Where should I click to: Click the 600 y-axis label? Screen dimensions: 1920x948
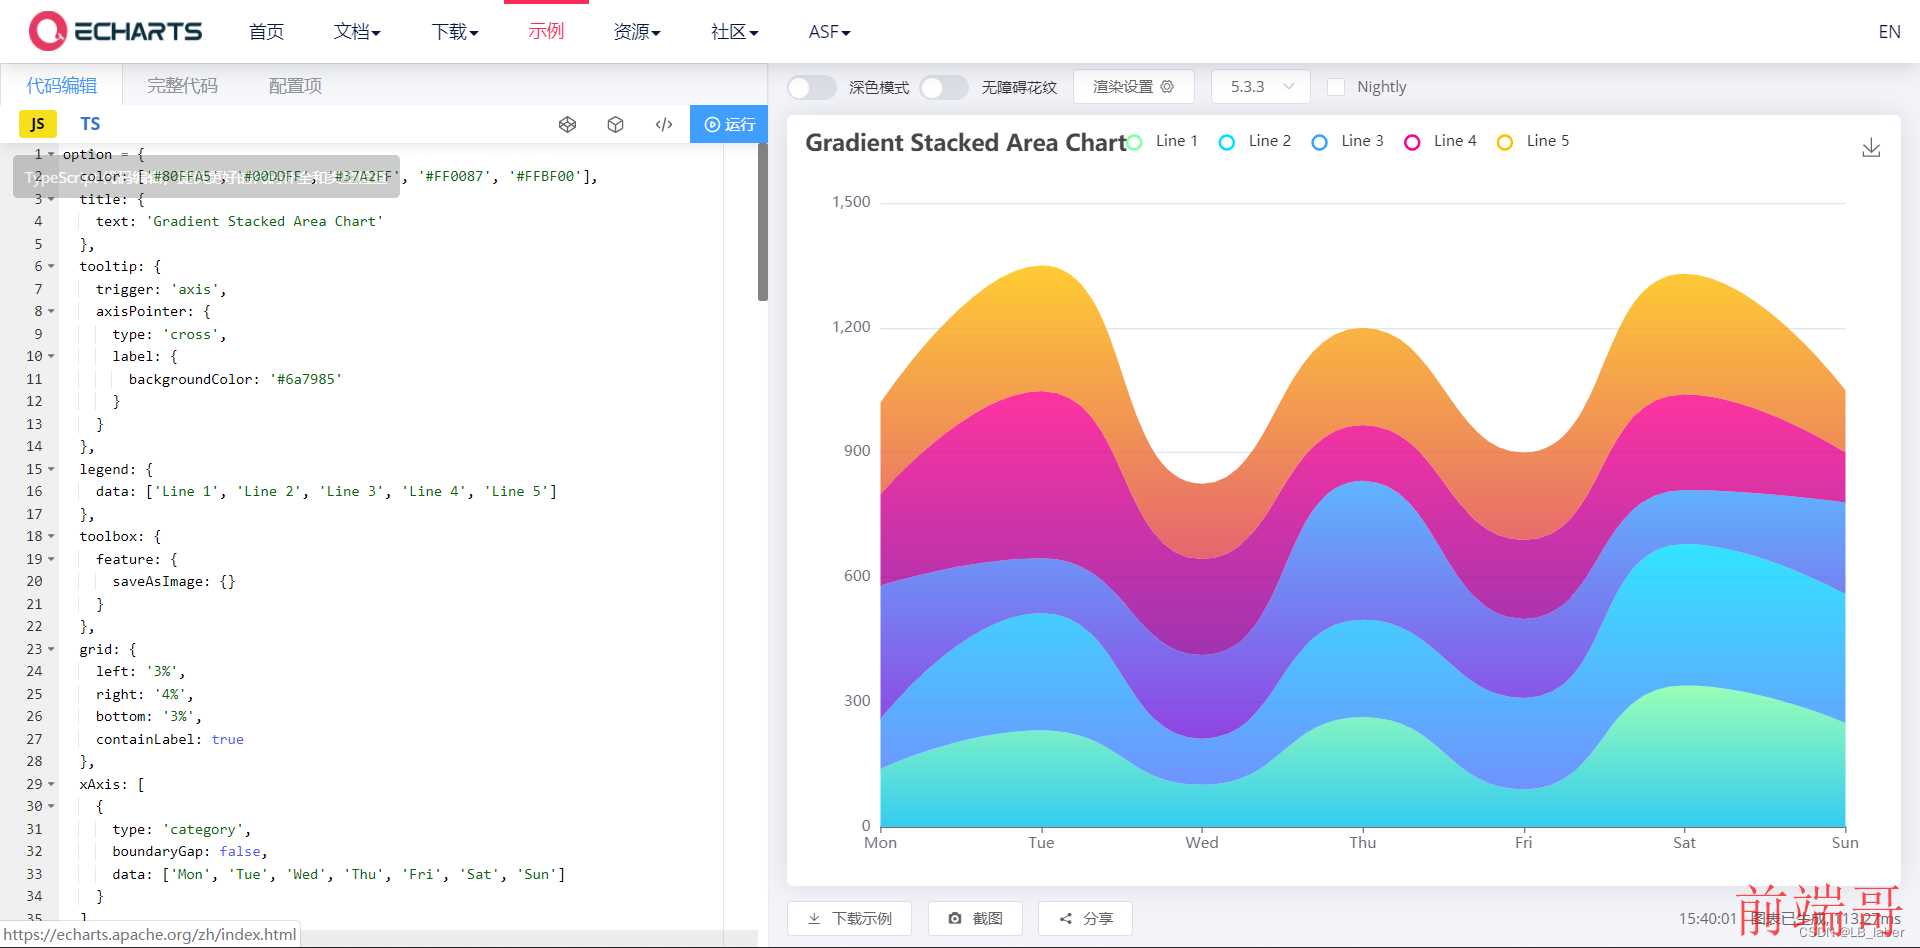(x=857, y=576)
